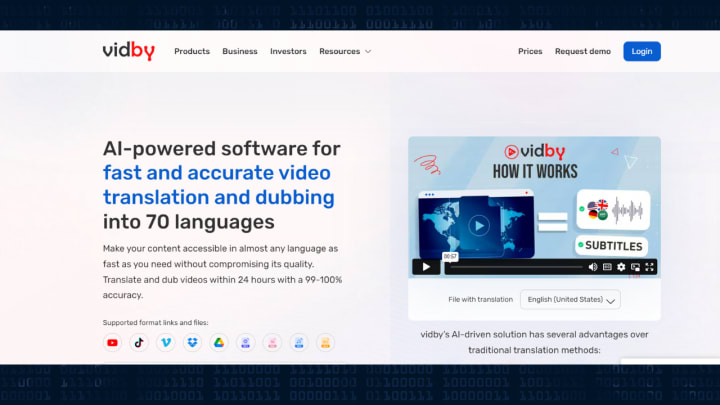Click the vidby logo in the header

point(129,51)
